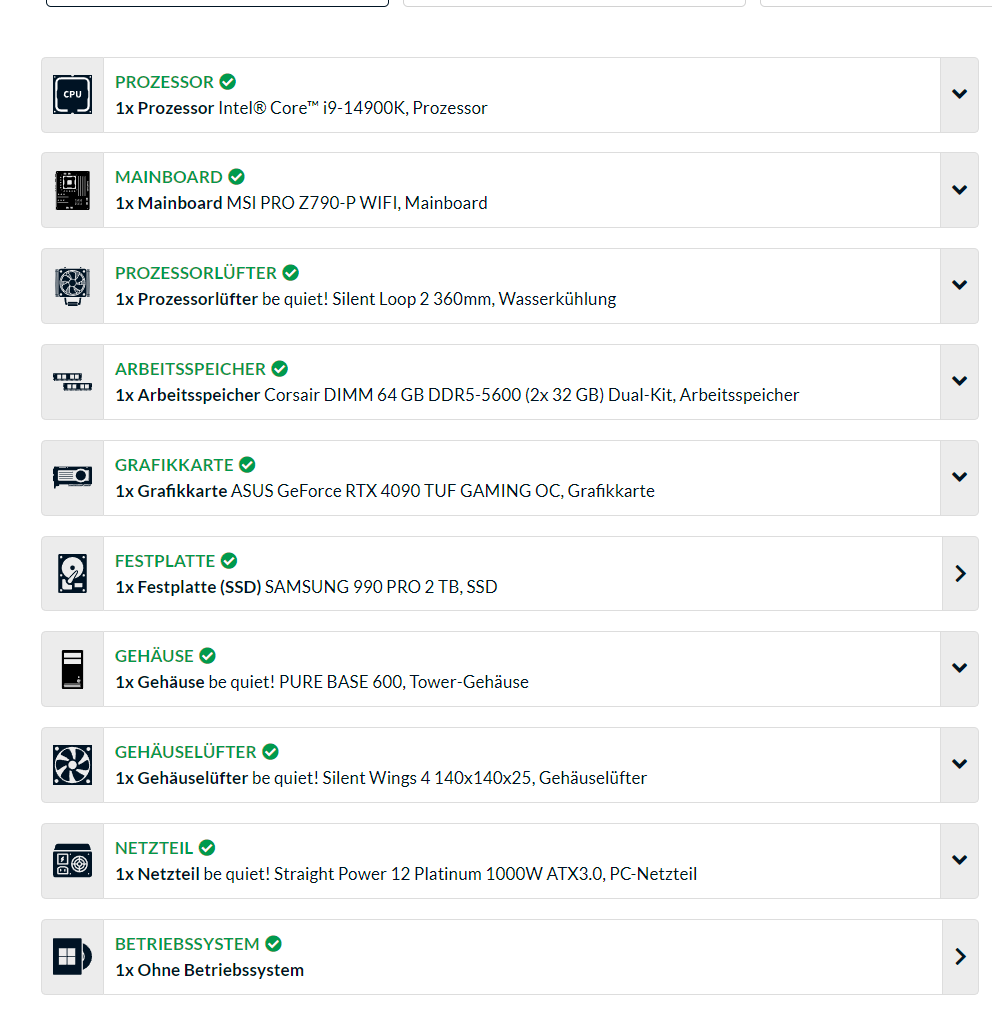Screen dimensions: 992x1016
Task: Expand the Mainboard section chevron
Action: click(960, 190)
